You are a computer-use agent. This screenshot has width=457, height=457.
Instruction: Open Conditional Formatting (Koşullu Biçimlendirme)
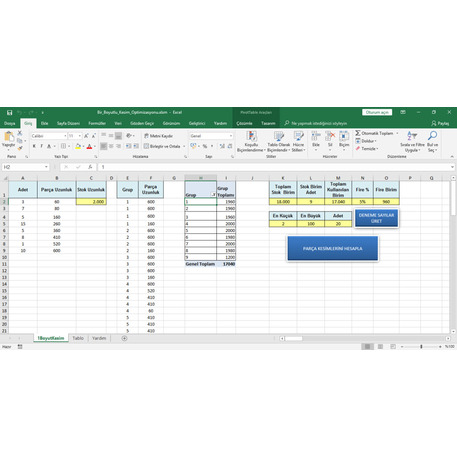(252, 141)
